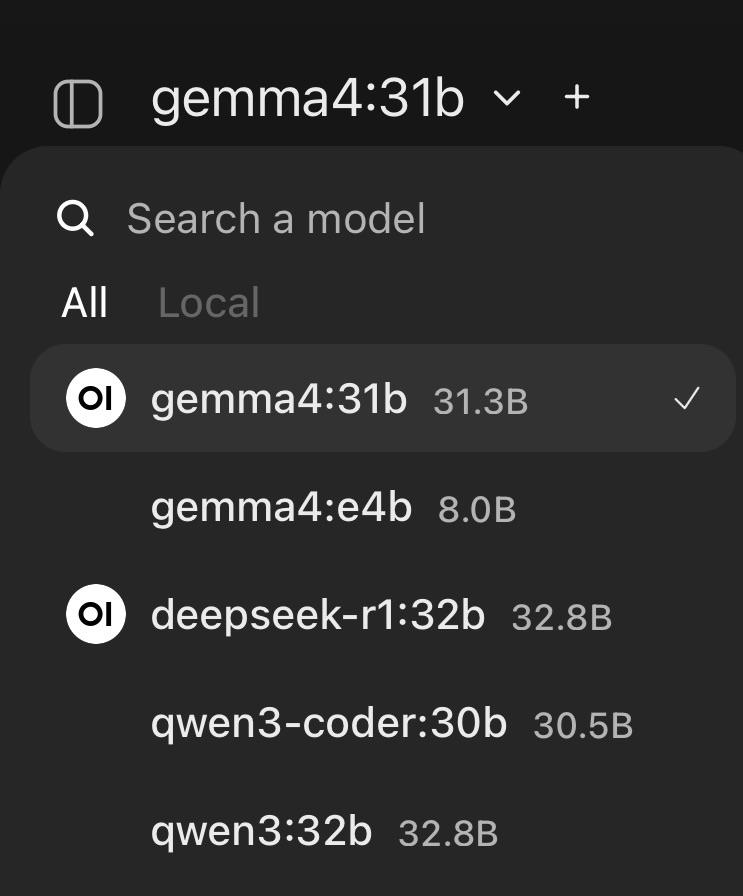Image resolution: width=743 pixels, height=896 pixels.
Task: Switch to the Local models tab
Action: [209, 303]
